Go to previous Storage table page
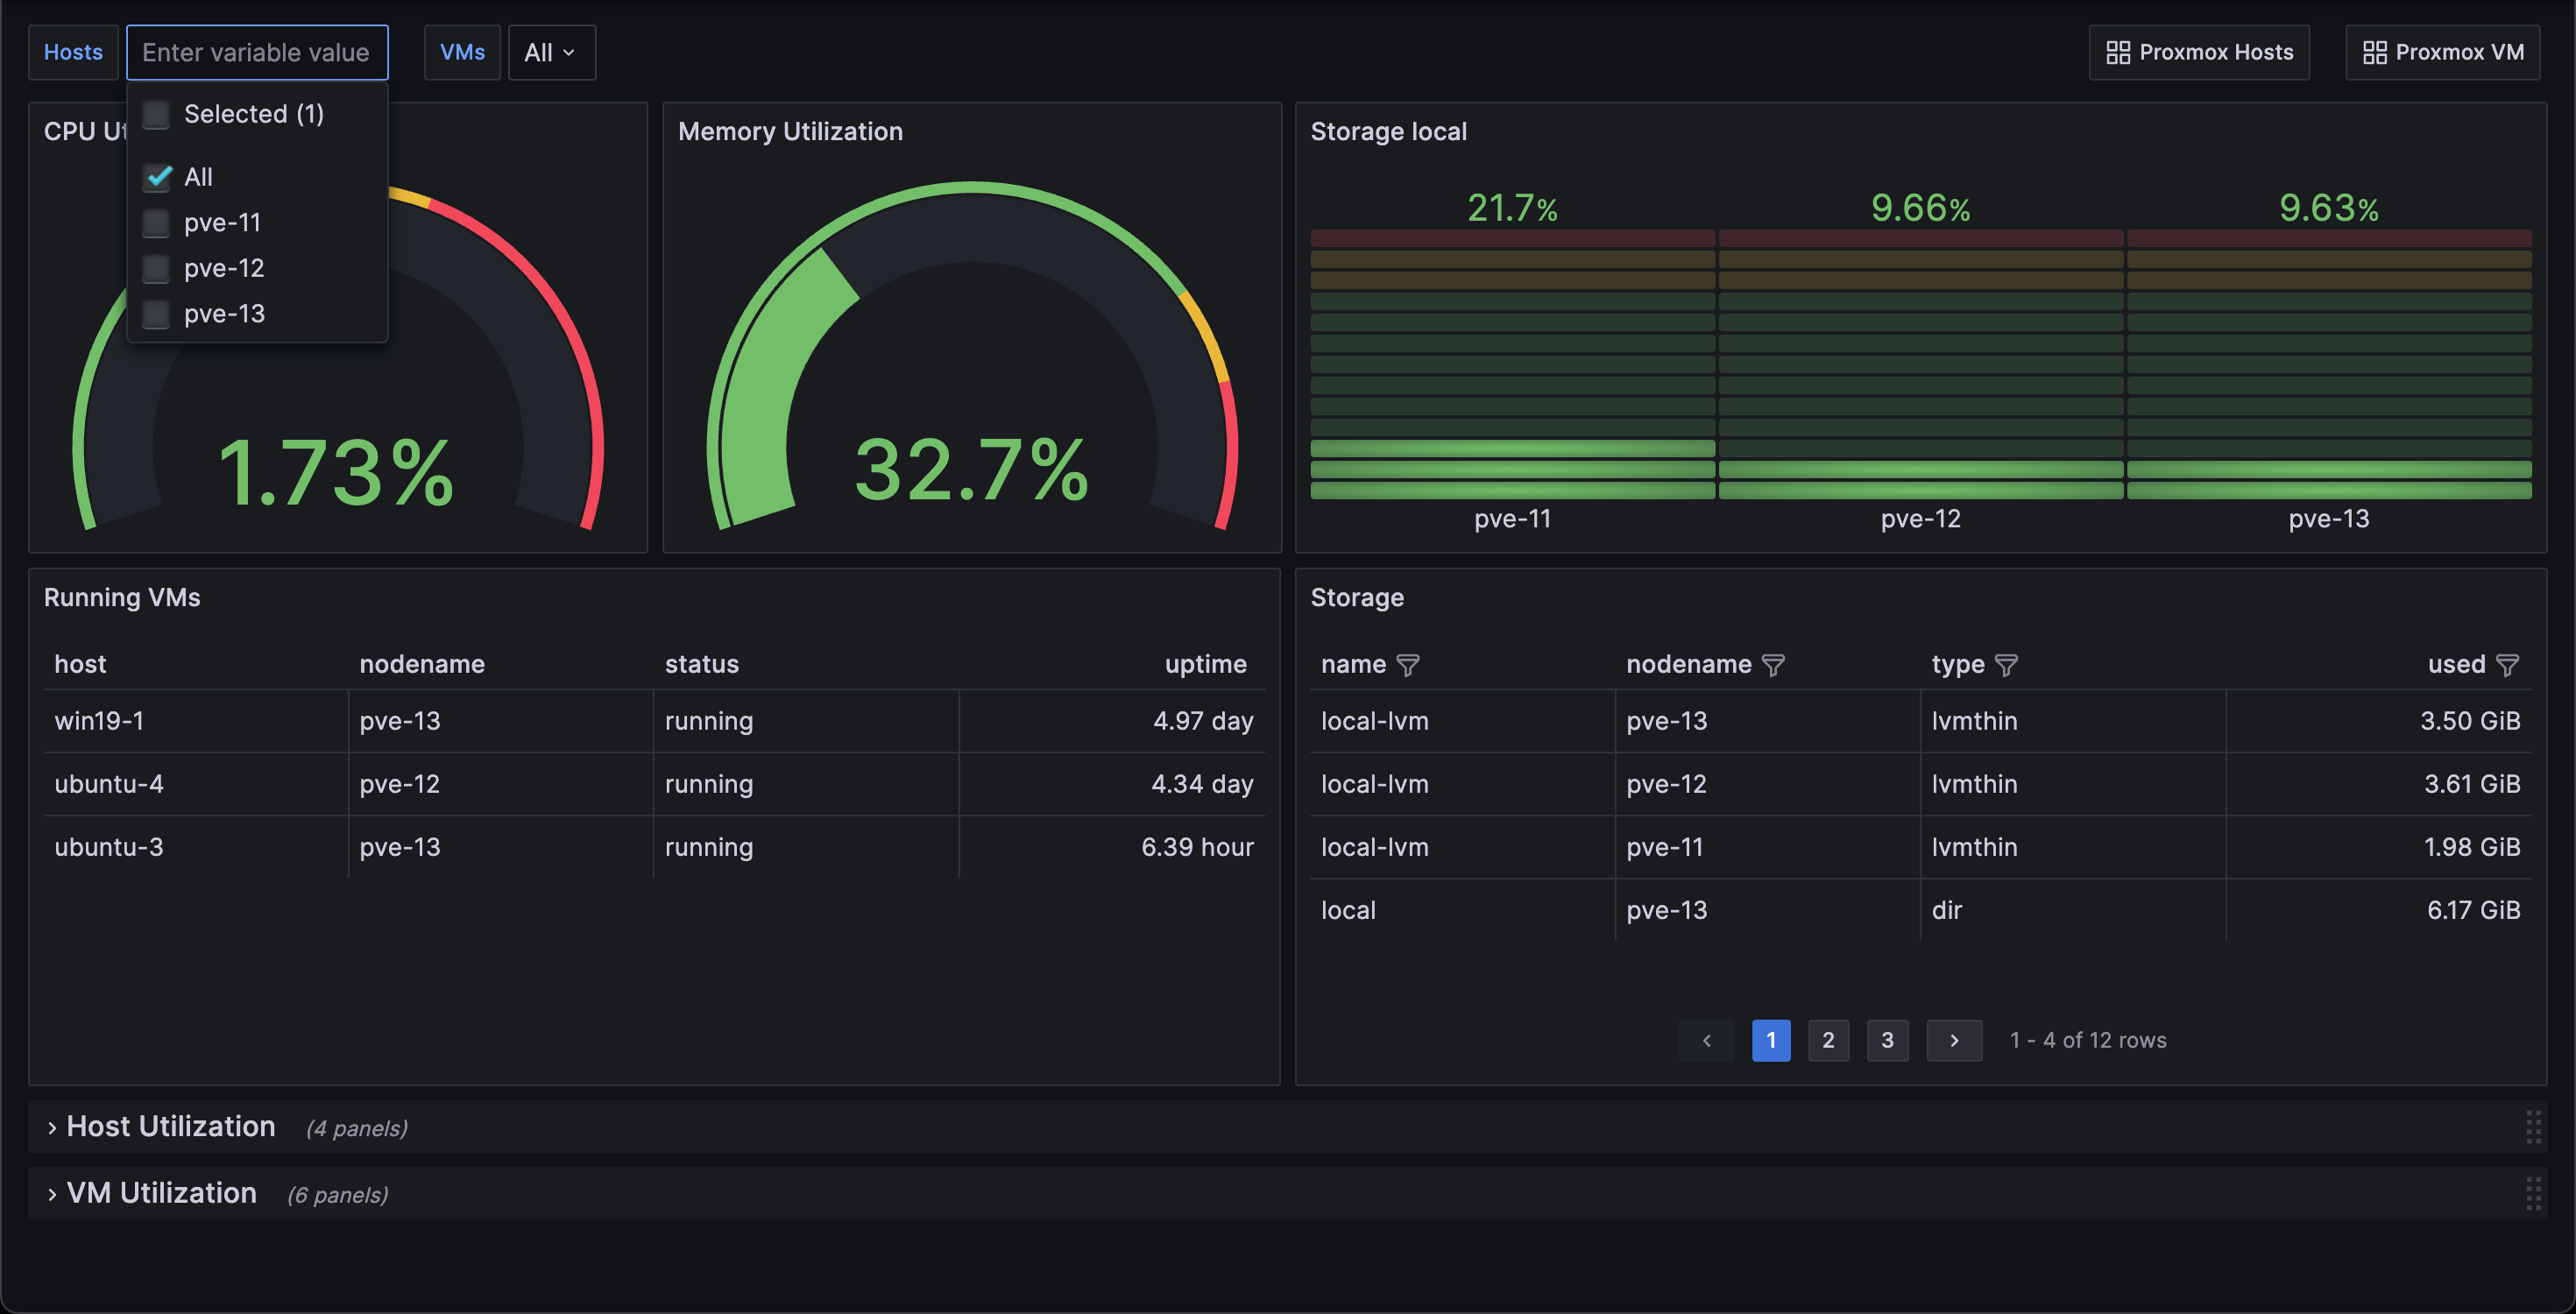This screenshot has width=2576, height=1314. 1706,1040
